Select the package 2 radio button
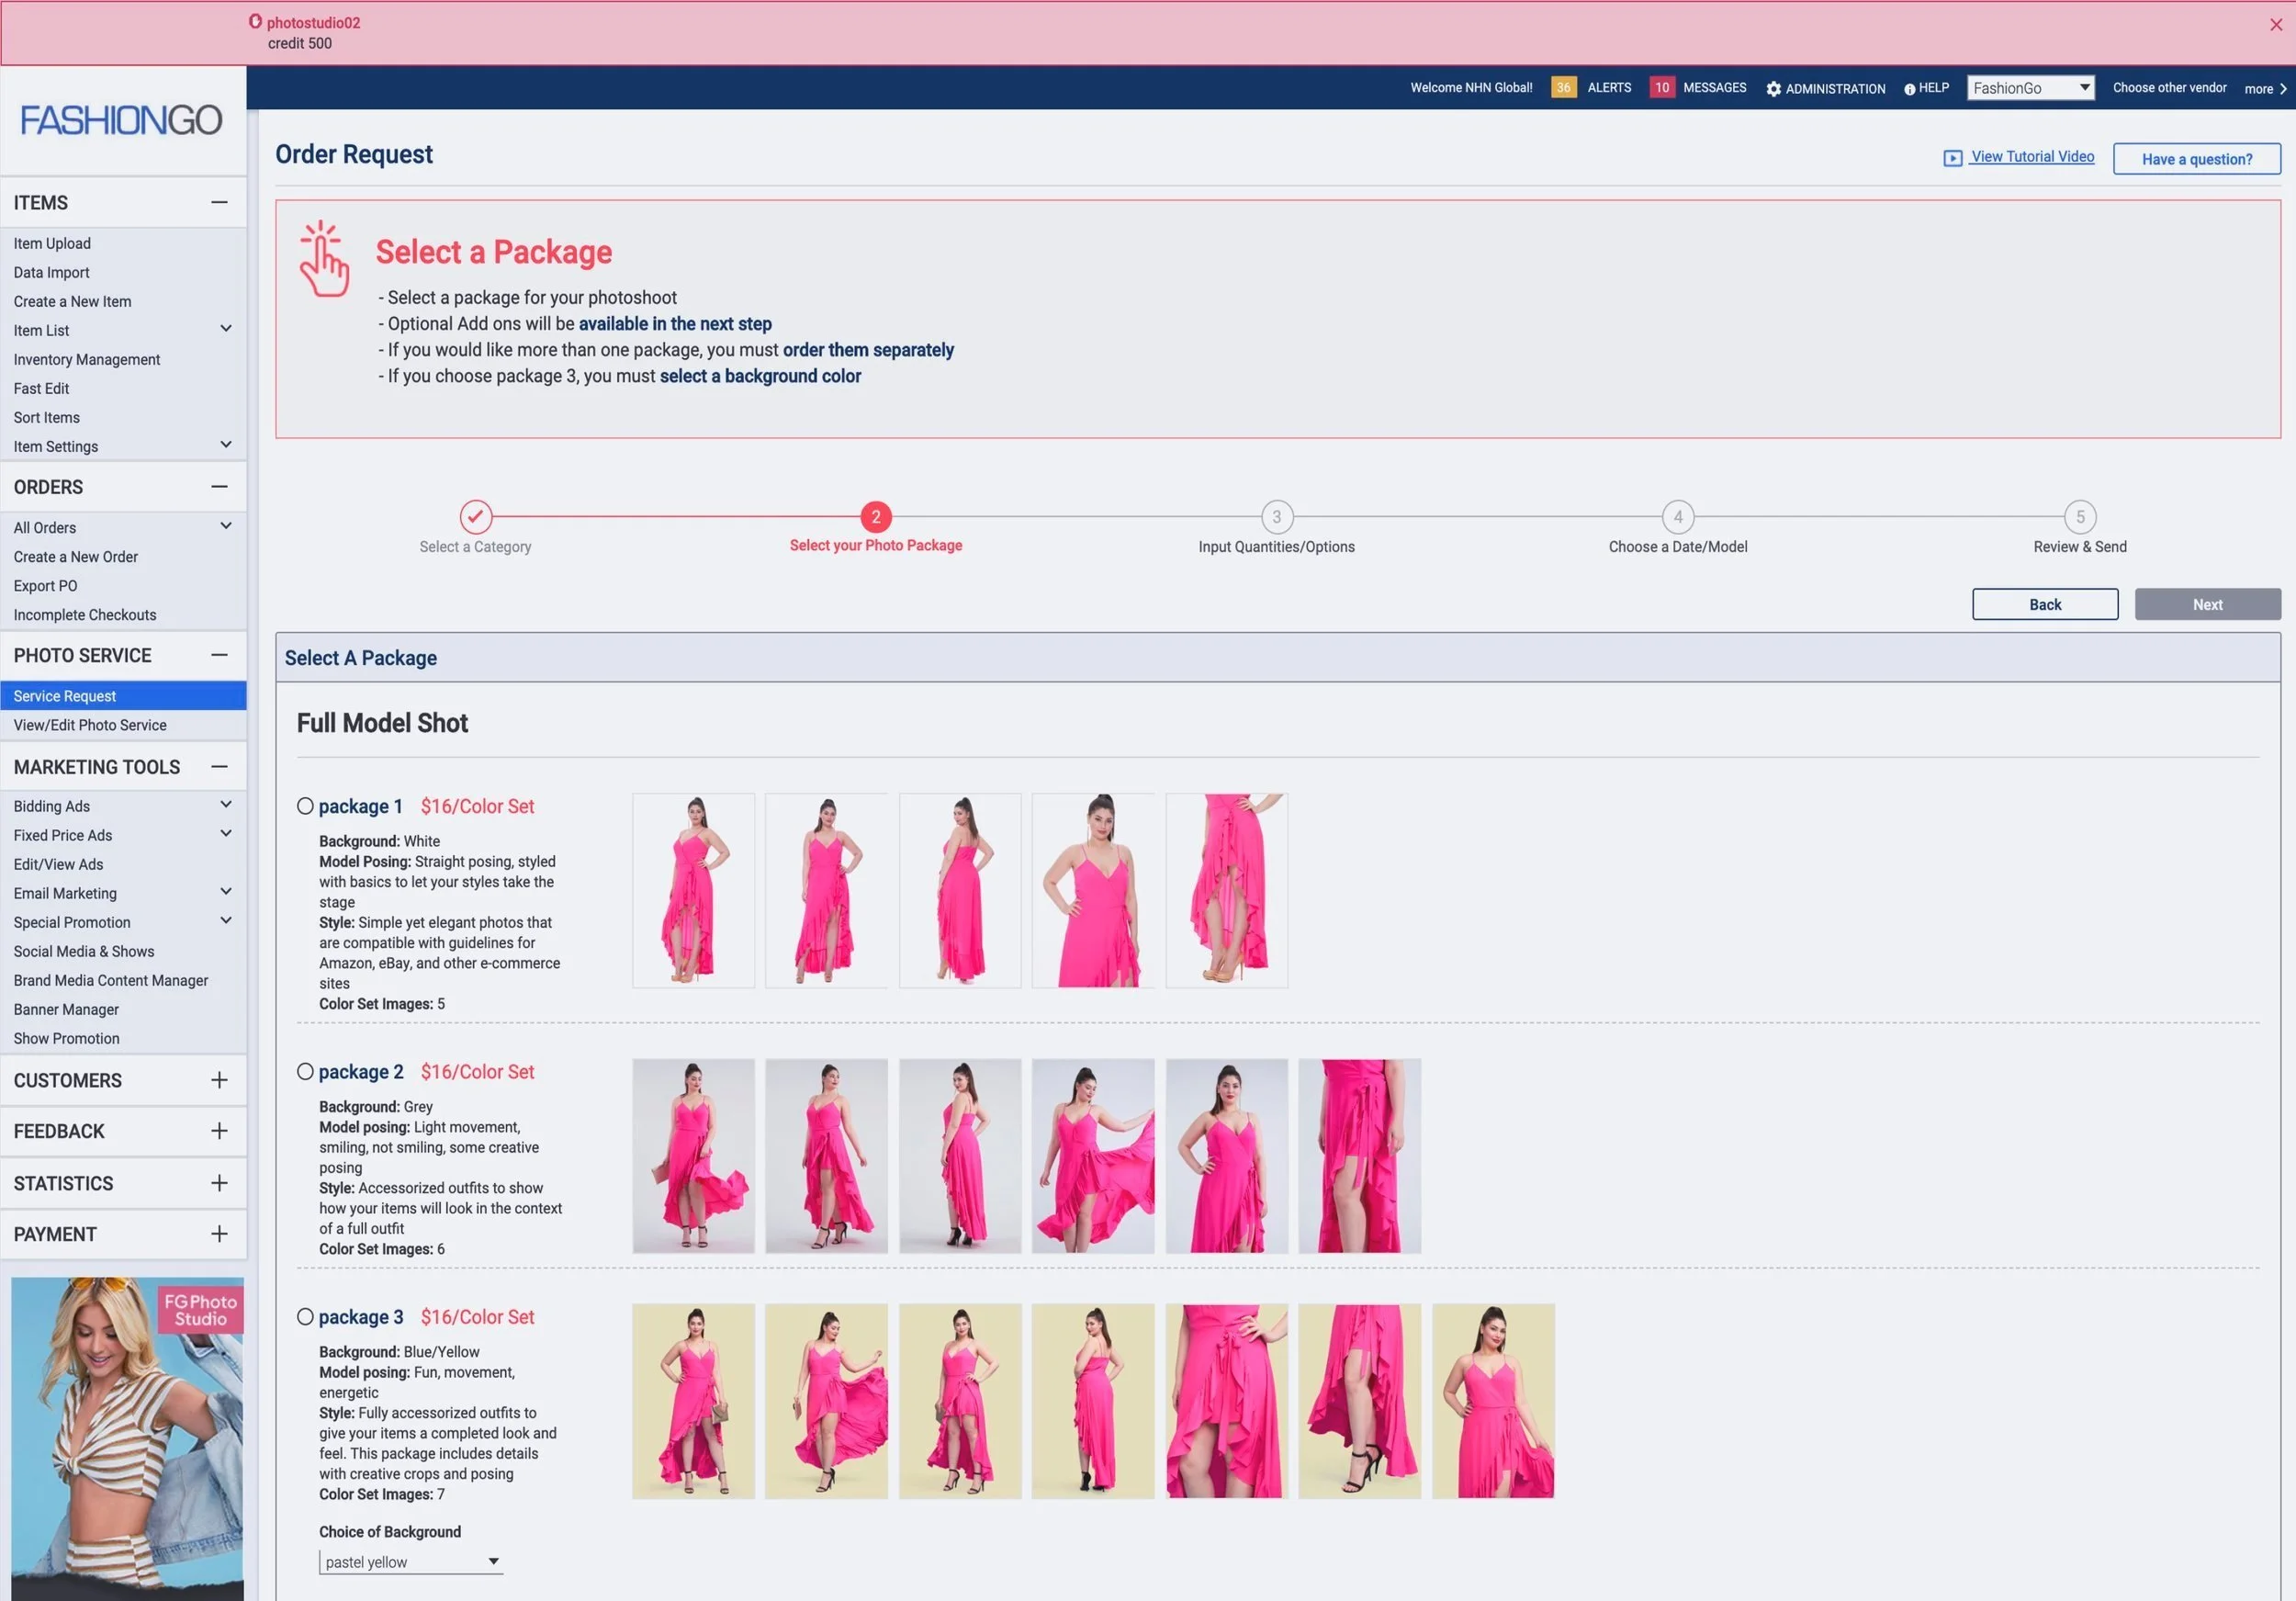 coord(305,1071)
